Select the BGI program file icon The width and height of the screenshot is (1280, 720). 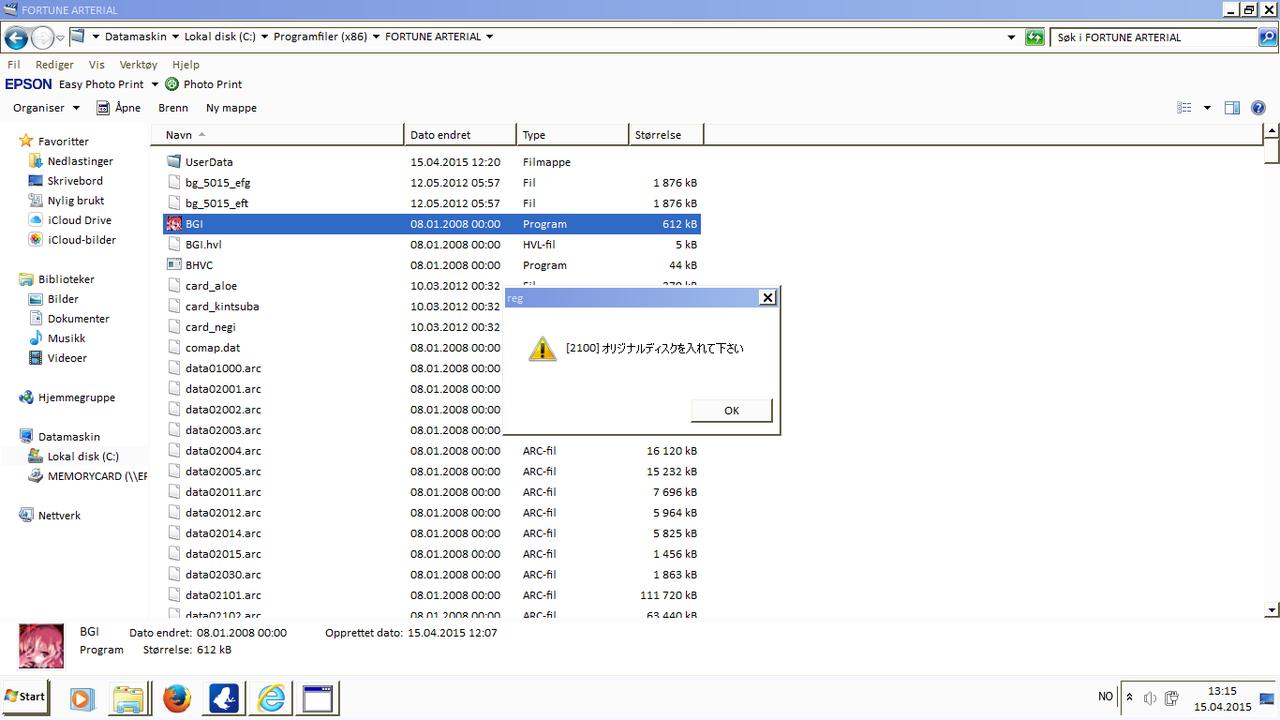click(x=174, y=224)
